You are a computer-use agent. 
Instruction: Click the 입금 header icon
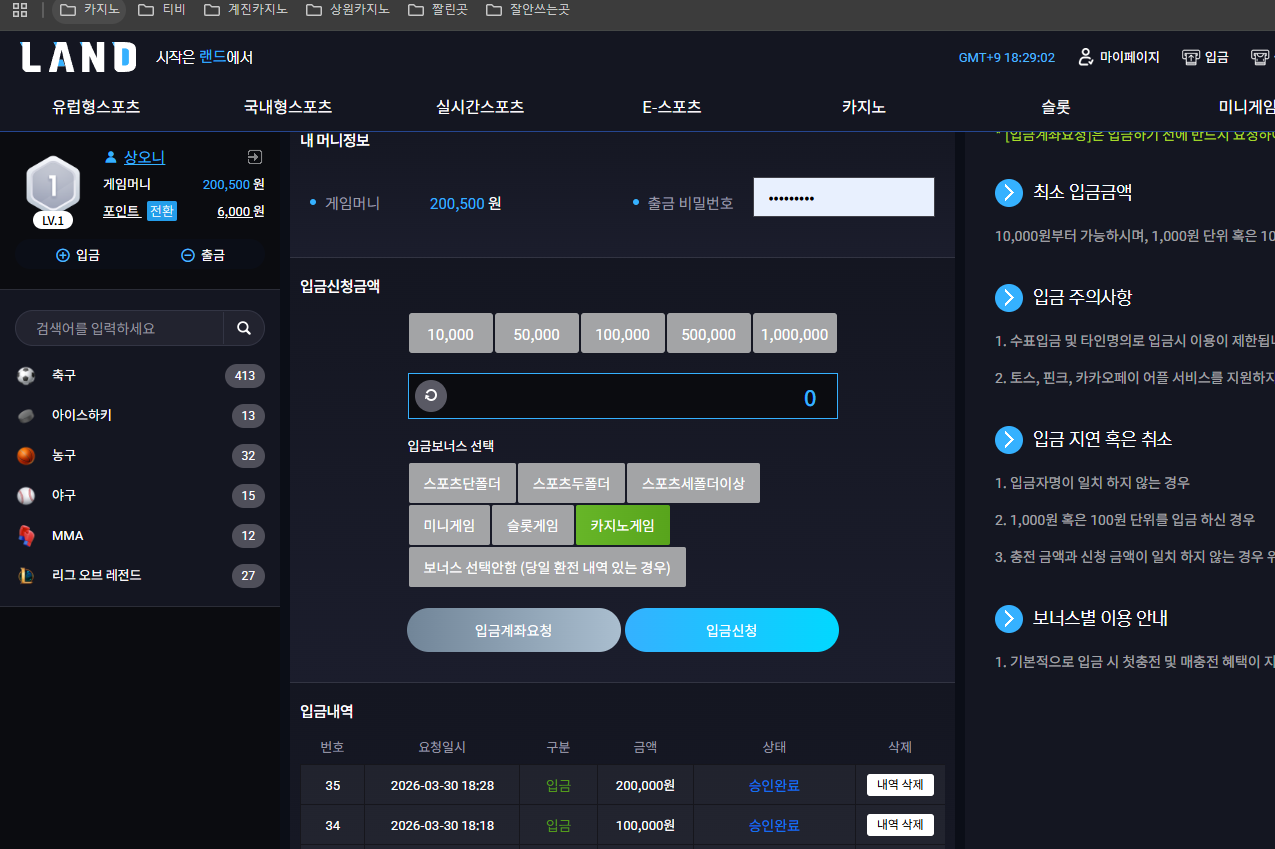coord(1190,57)
